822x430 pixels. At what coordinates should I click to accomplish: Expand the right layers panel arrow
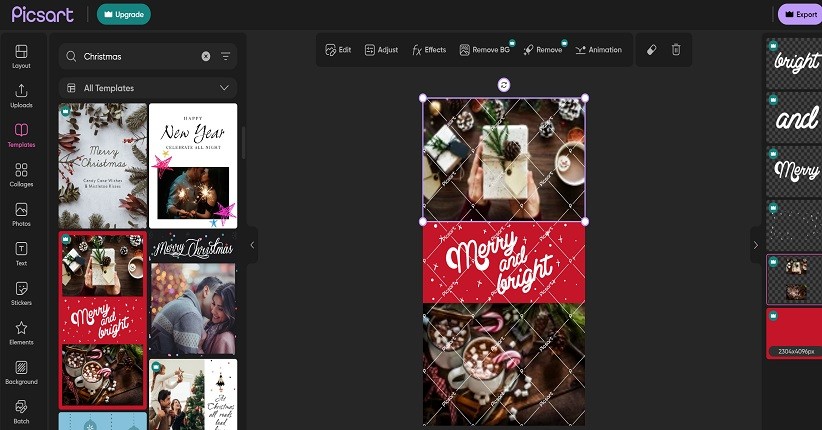(755, 245)
